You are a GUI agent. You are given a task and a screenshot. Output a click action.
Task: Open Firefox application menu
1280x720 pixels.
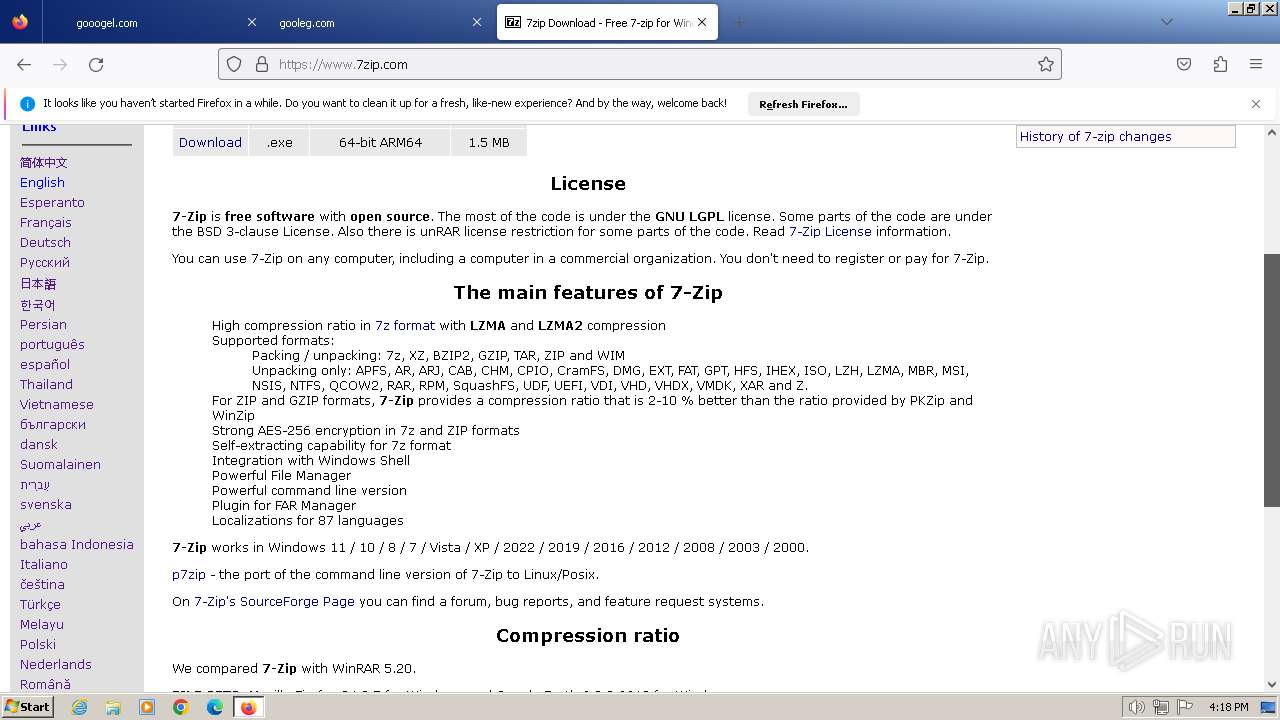(x=1256, y=64)
